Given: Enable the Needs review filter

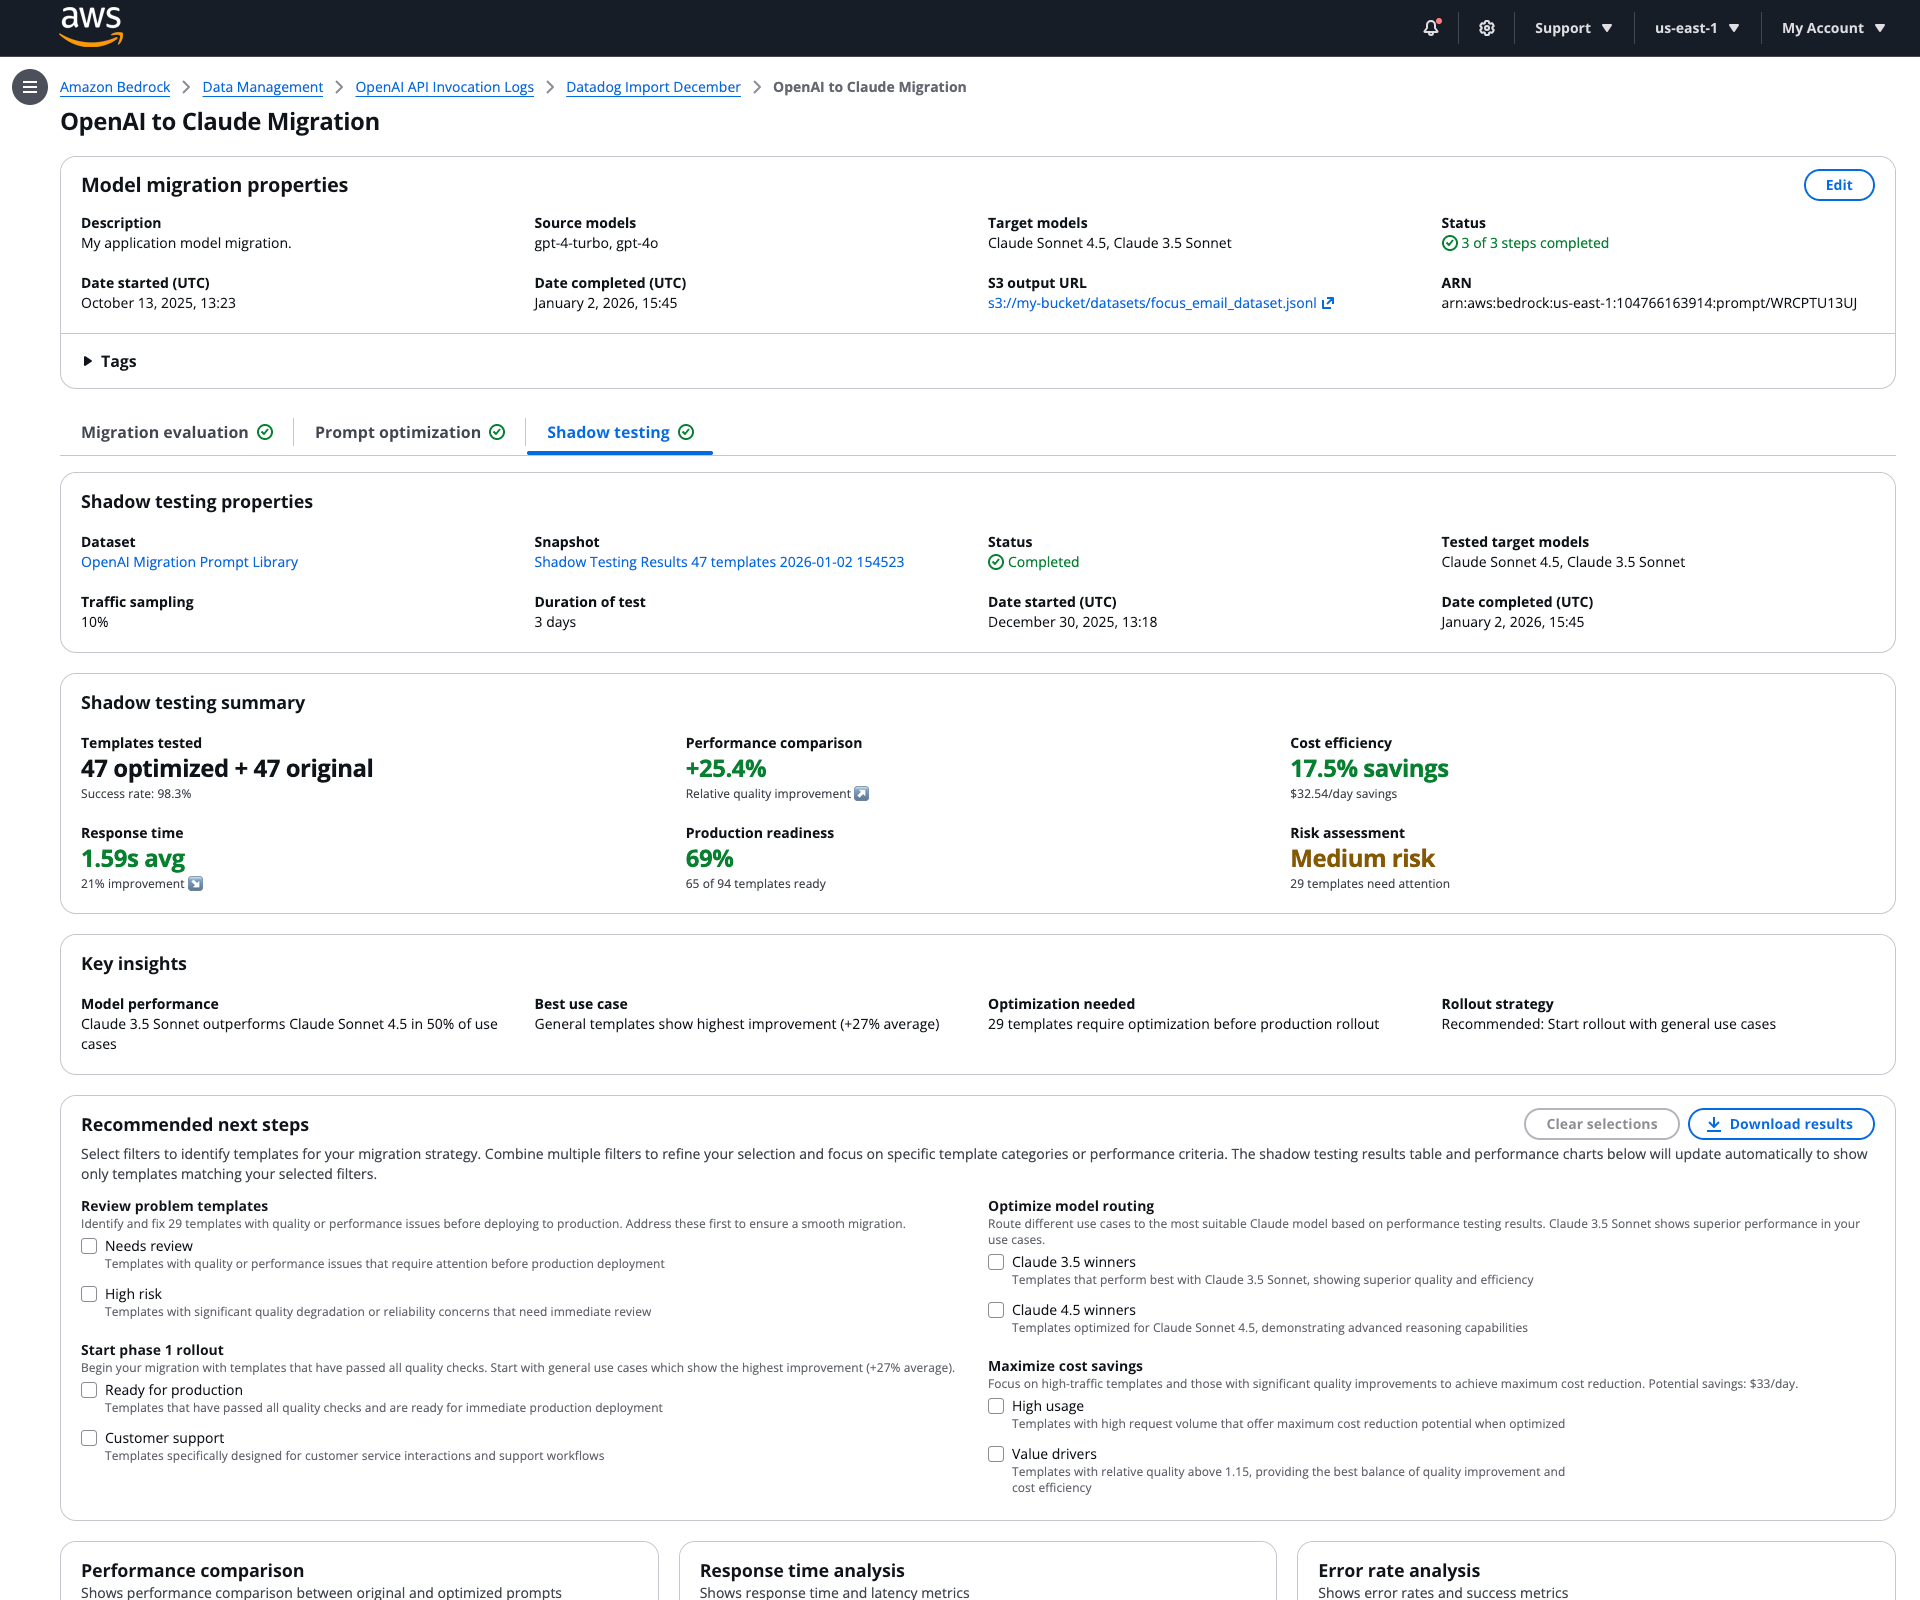Looking at the screenshot, I should (89, 1246).
